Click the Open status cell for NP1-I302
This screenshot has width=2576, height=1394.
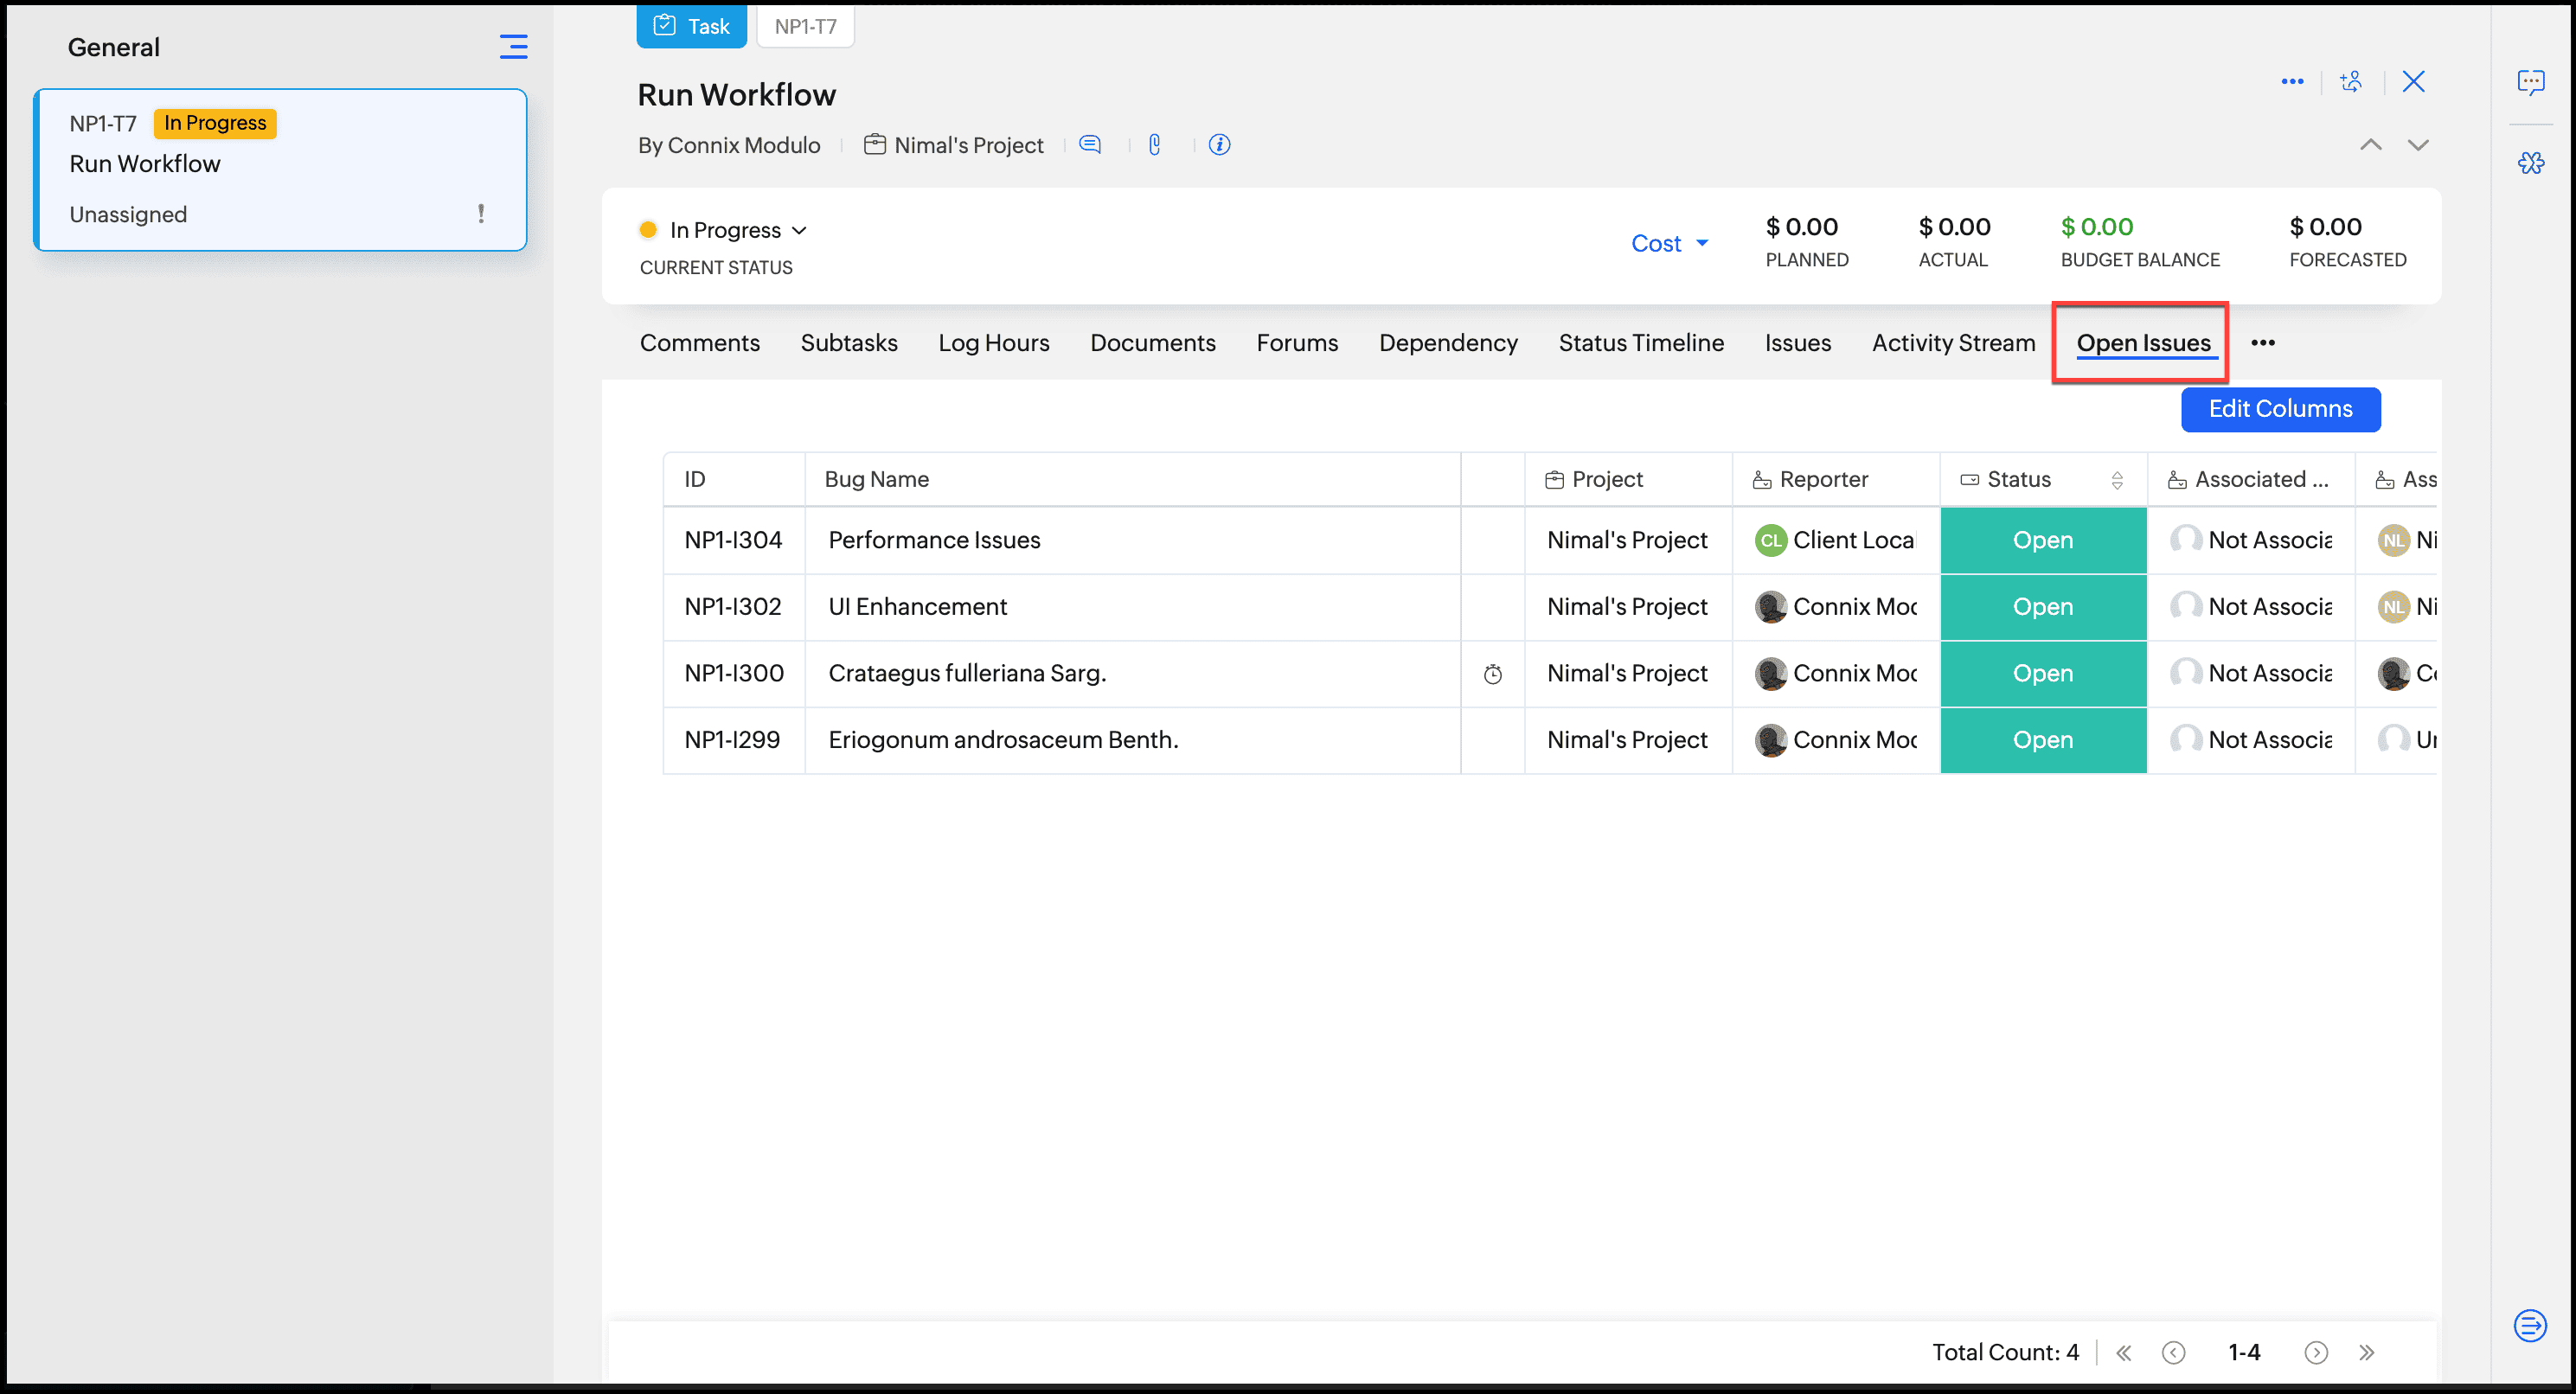click(x=2042, y=607)
